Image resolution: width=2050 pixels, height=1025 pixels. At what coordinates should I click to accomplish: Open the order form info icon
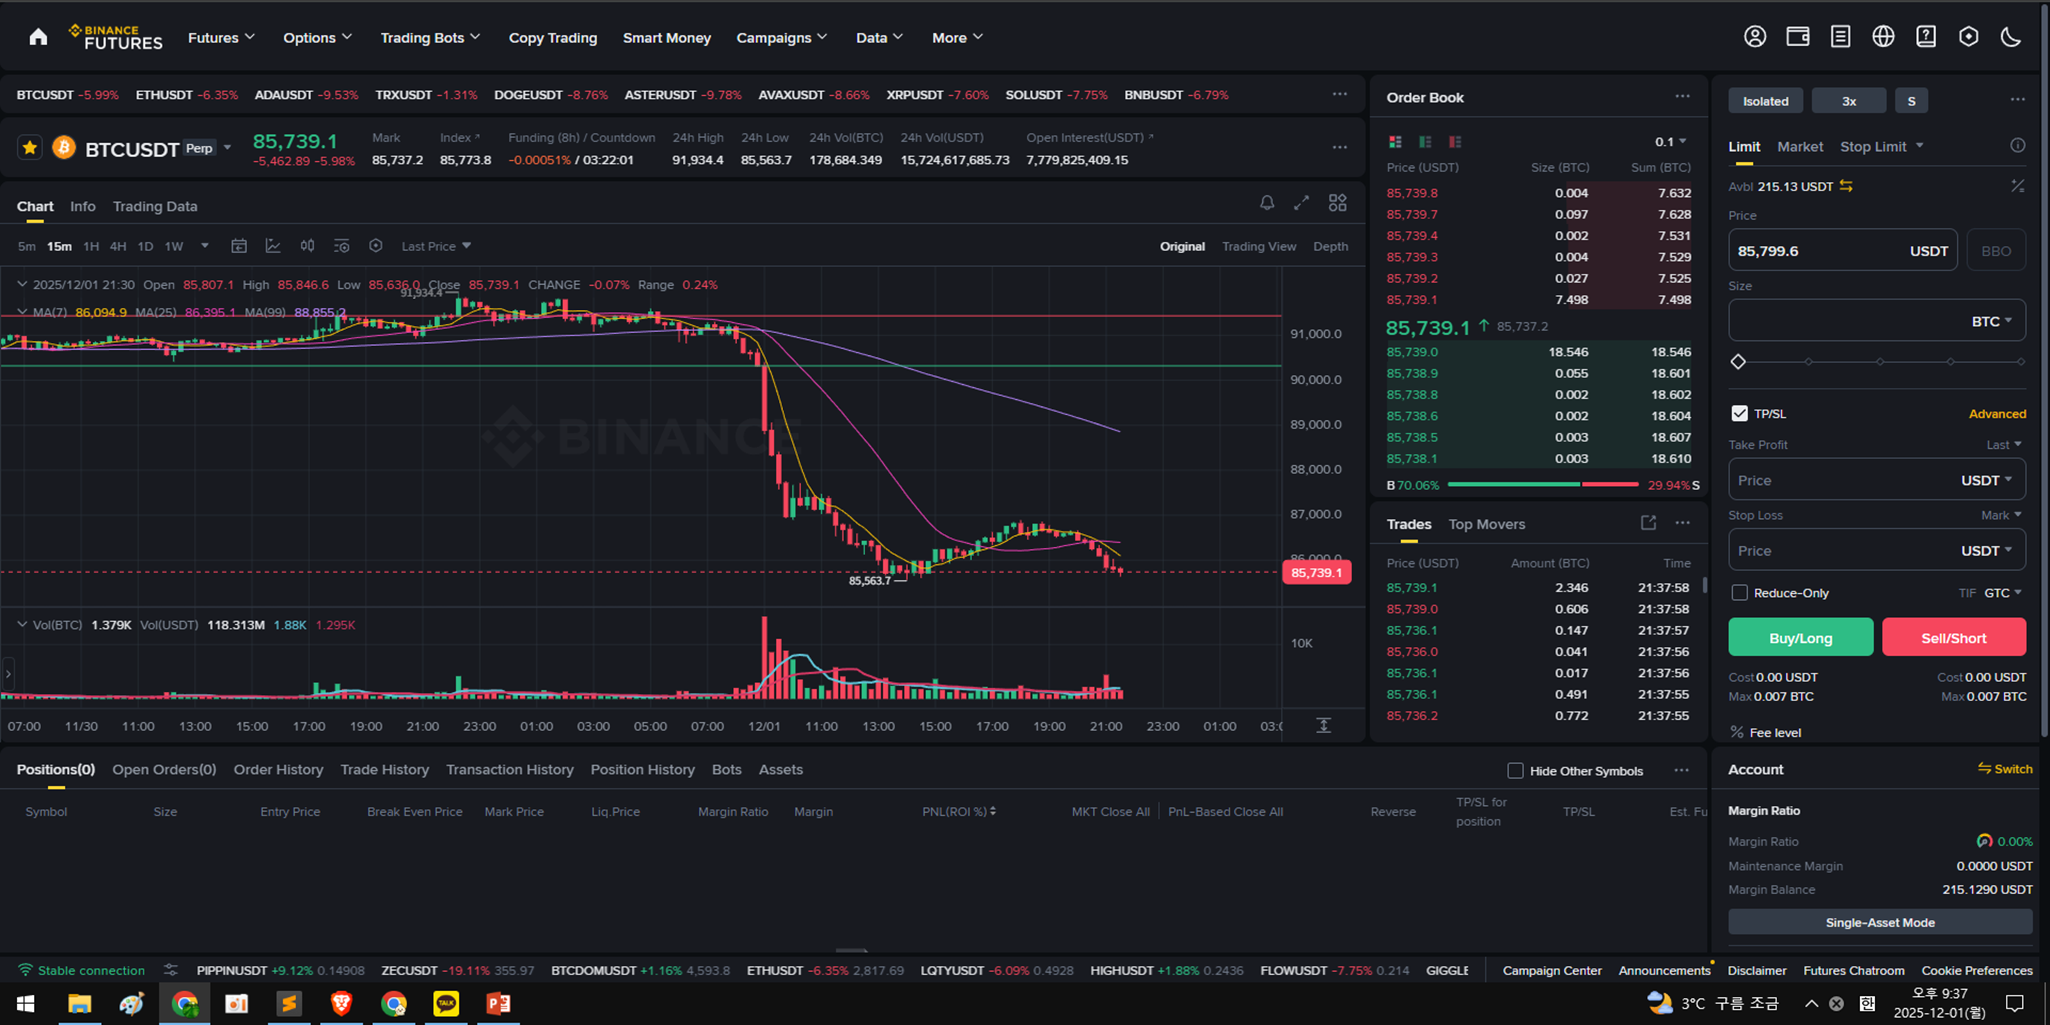(2018, 146)
